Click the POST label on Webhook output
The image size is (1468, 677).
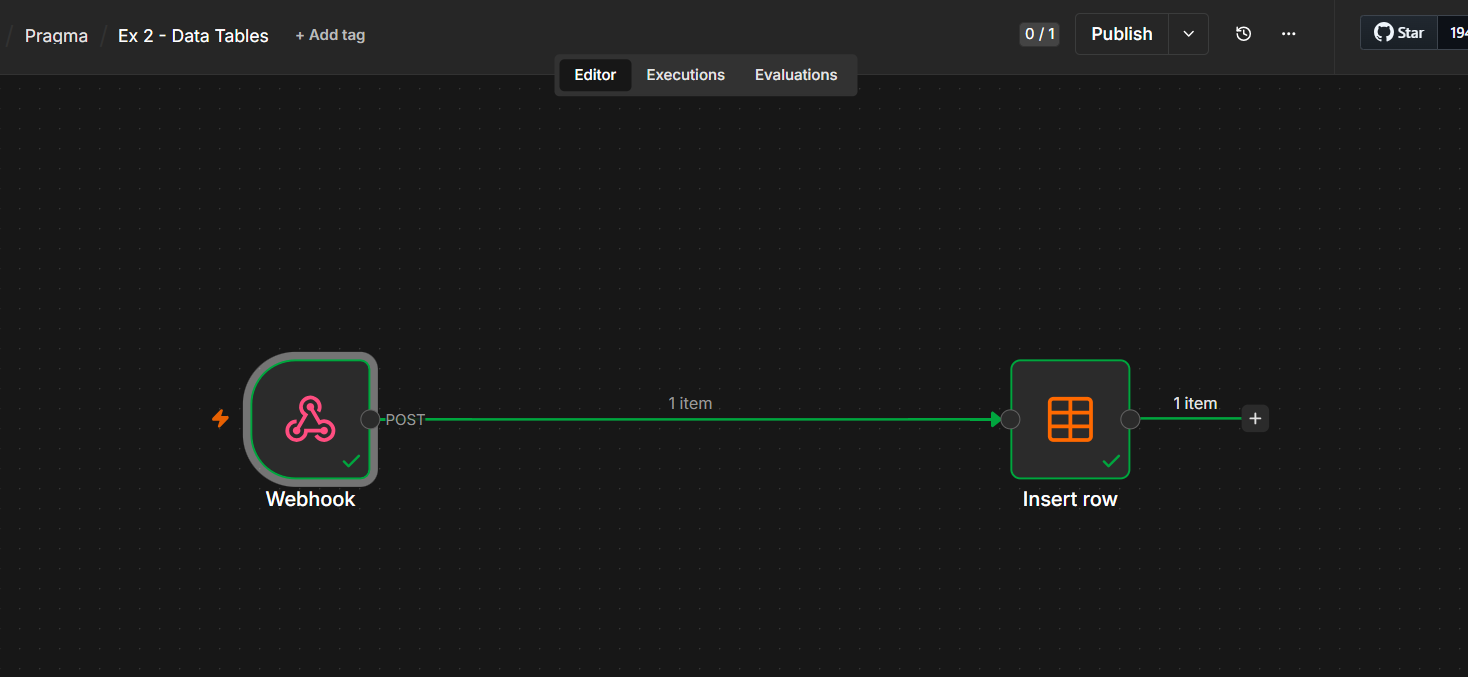pyautogui.click(x=405, y=420)
